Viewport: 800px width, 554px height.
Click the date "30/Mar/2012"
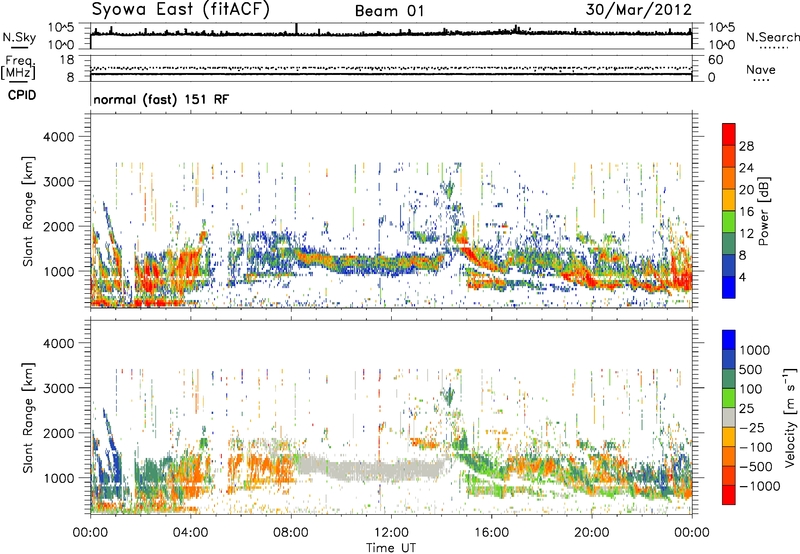pos(638,10)
